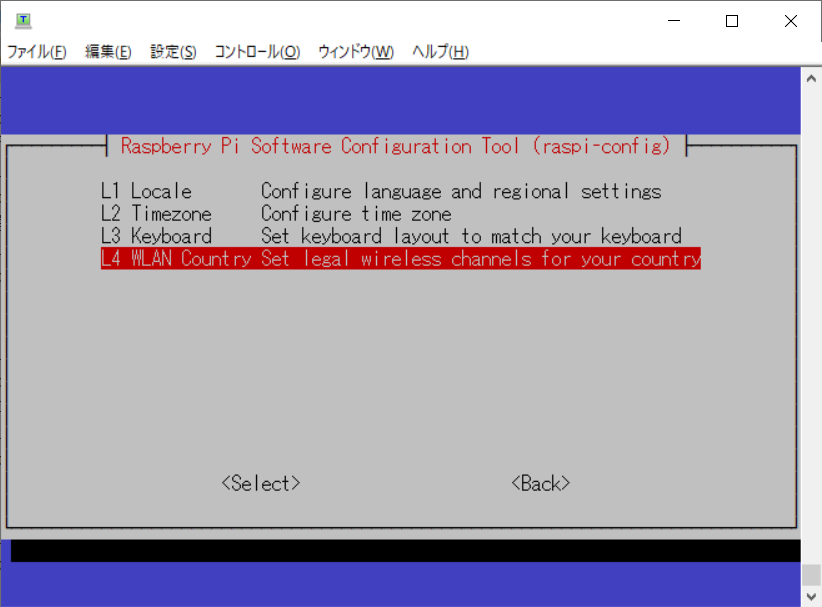Select the L4 WLAN Country option
Viewport: 822px width, 607px height.
(401, 259)
